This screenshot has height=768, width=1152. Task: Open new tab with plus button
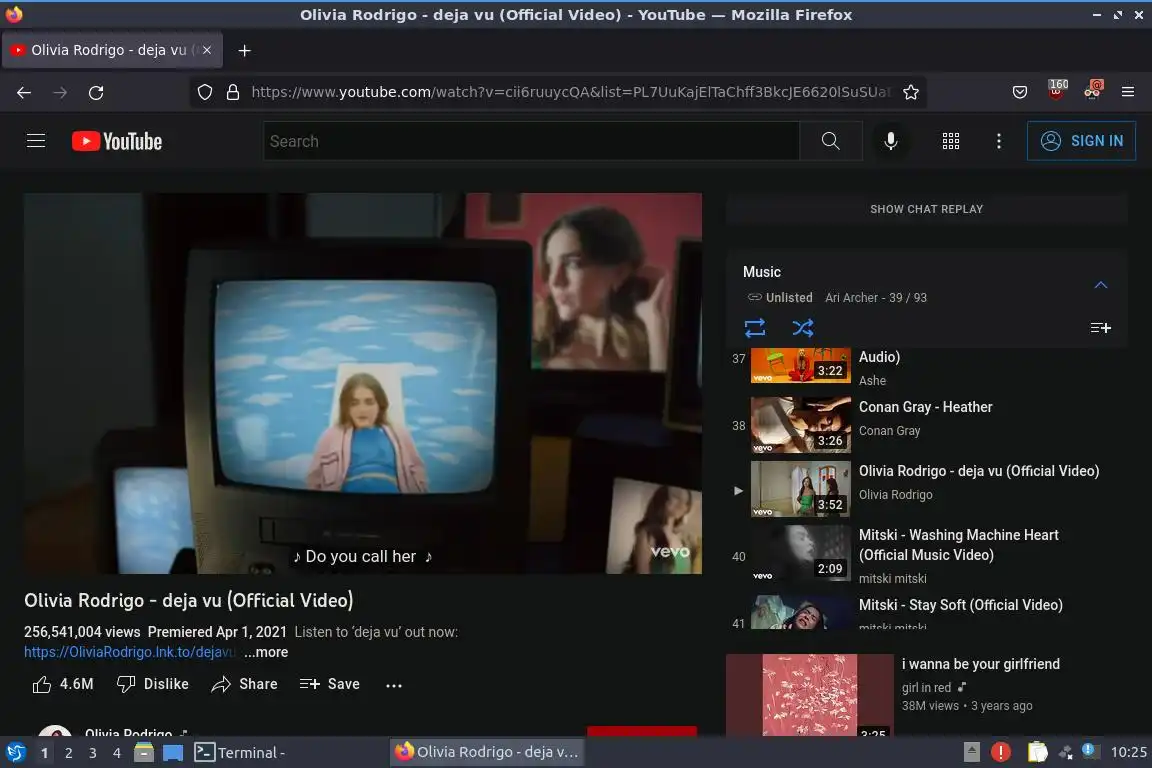[x=245, y=50]
